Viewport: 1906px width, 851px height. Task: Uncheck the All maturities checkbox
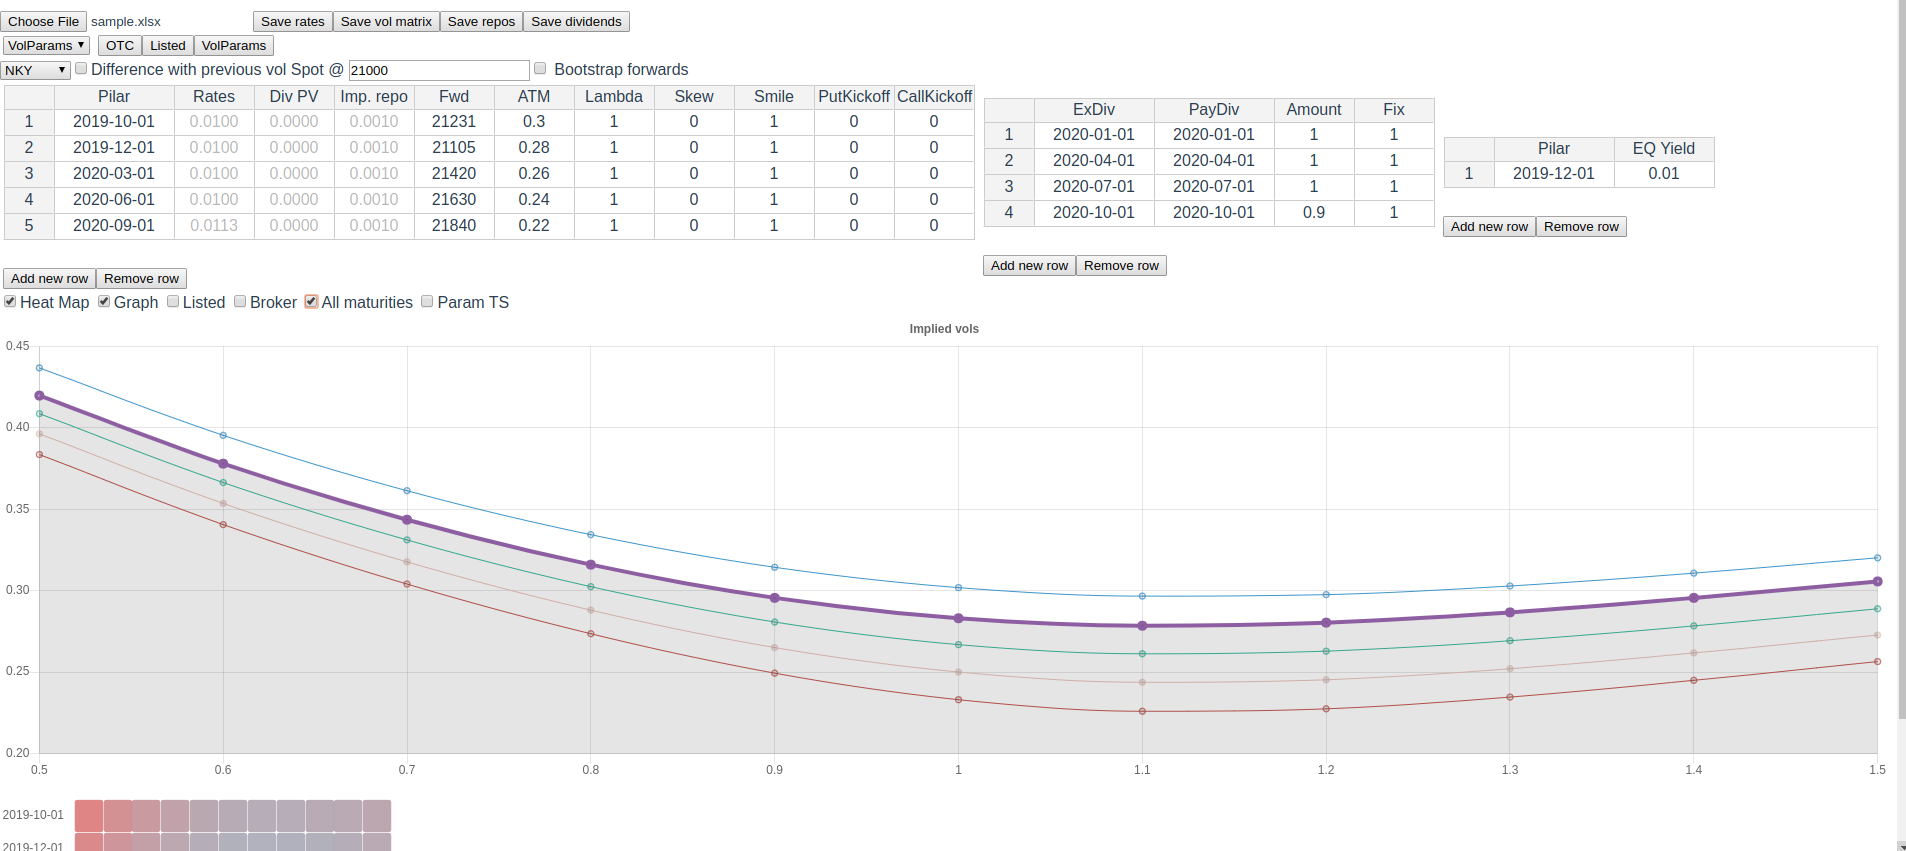pos(311,301)
